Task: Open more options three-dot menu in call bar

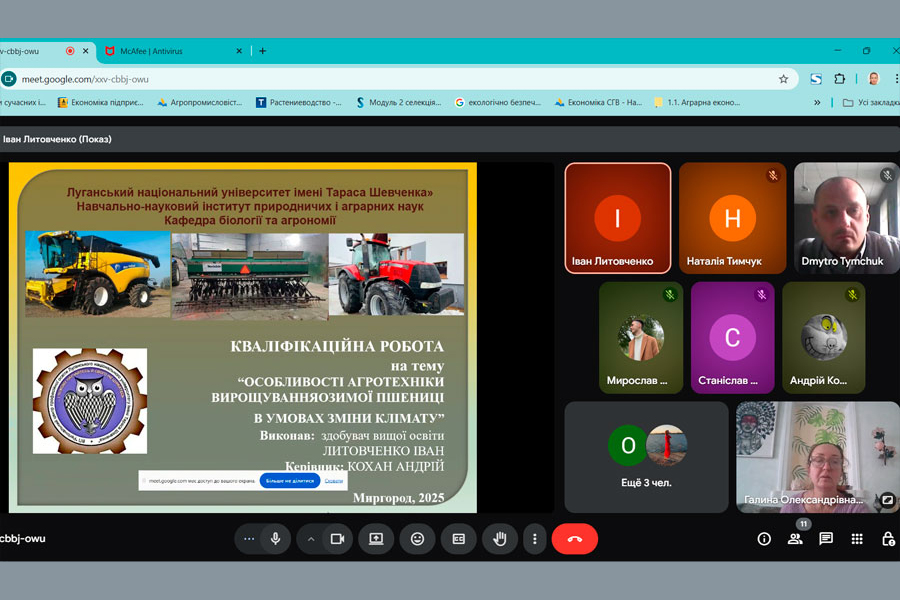Action: click(x=535, y=539)
